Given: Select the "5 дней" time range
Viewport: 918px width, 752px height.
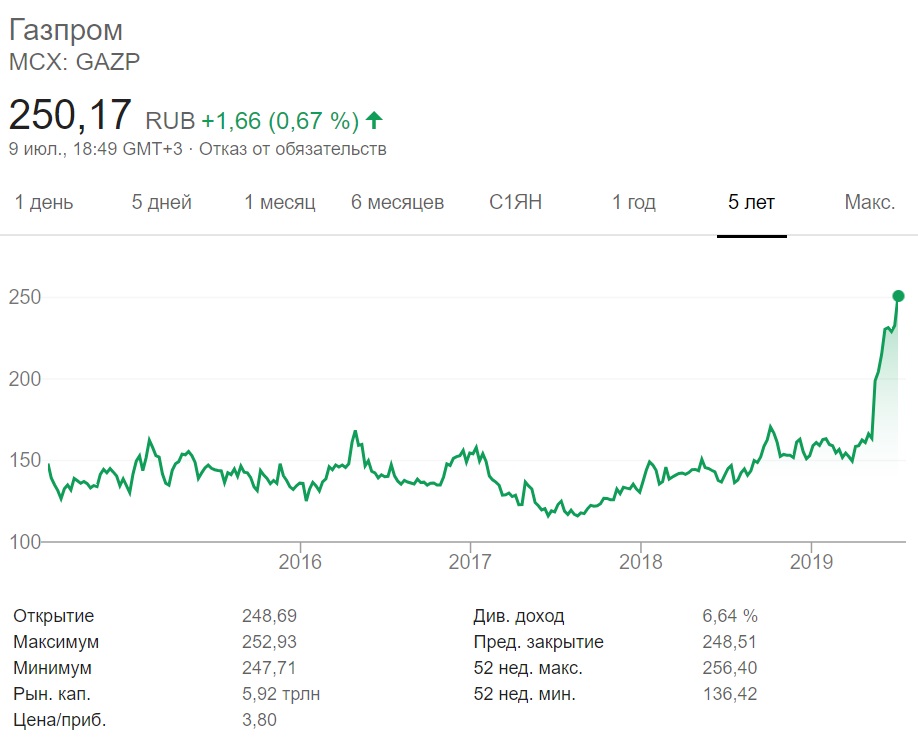Looking at the screenshot, I should coord(162,203).
